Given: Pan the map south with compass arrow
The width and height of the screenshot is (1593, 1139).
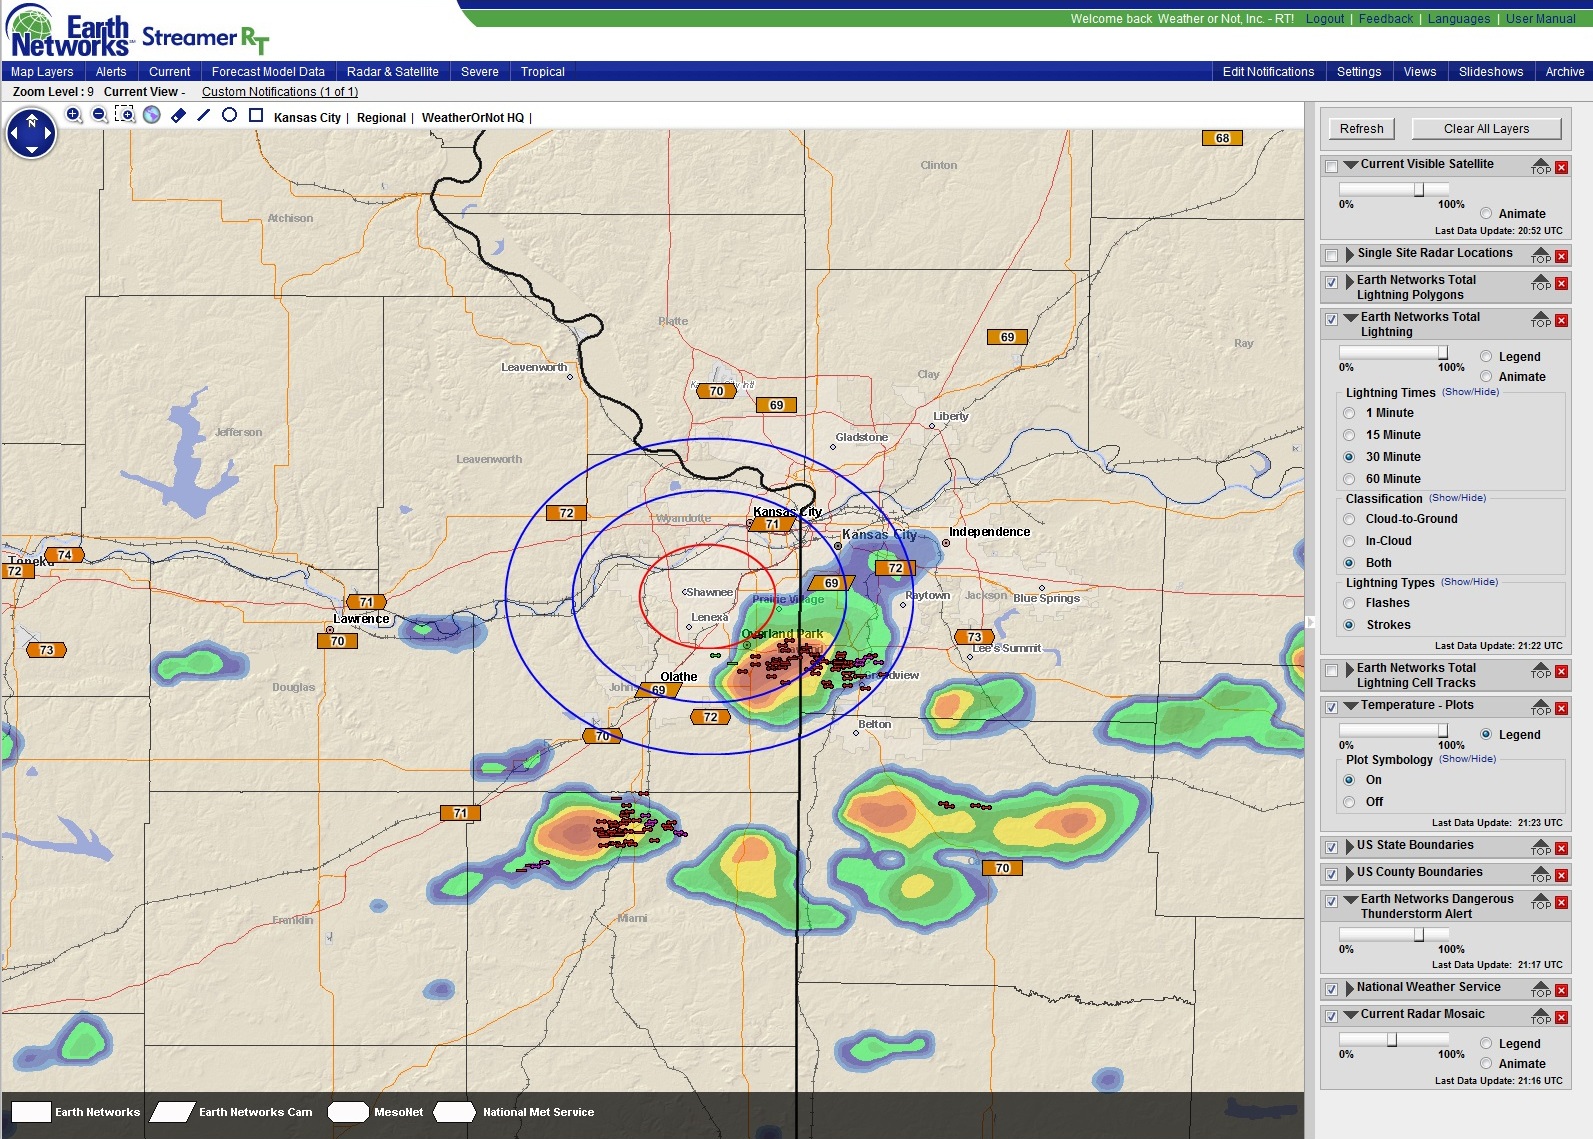Looking at the screenshot, I should [x=32, y=149].
